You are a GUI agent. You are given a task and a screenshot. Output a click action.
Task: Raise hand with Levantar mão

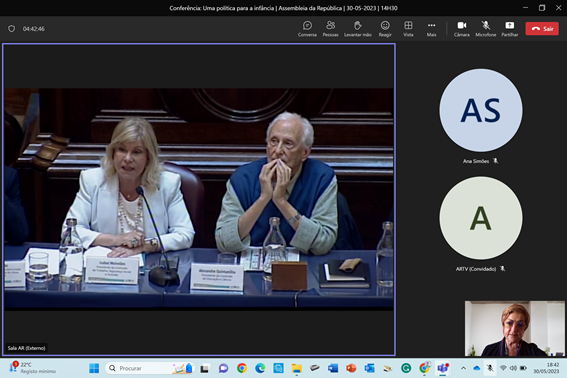pos(358,29)
